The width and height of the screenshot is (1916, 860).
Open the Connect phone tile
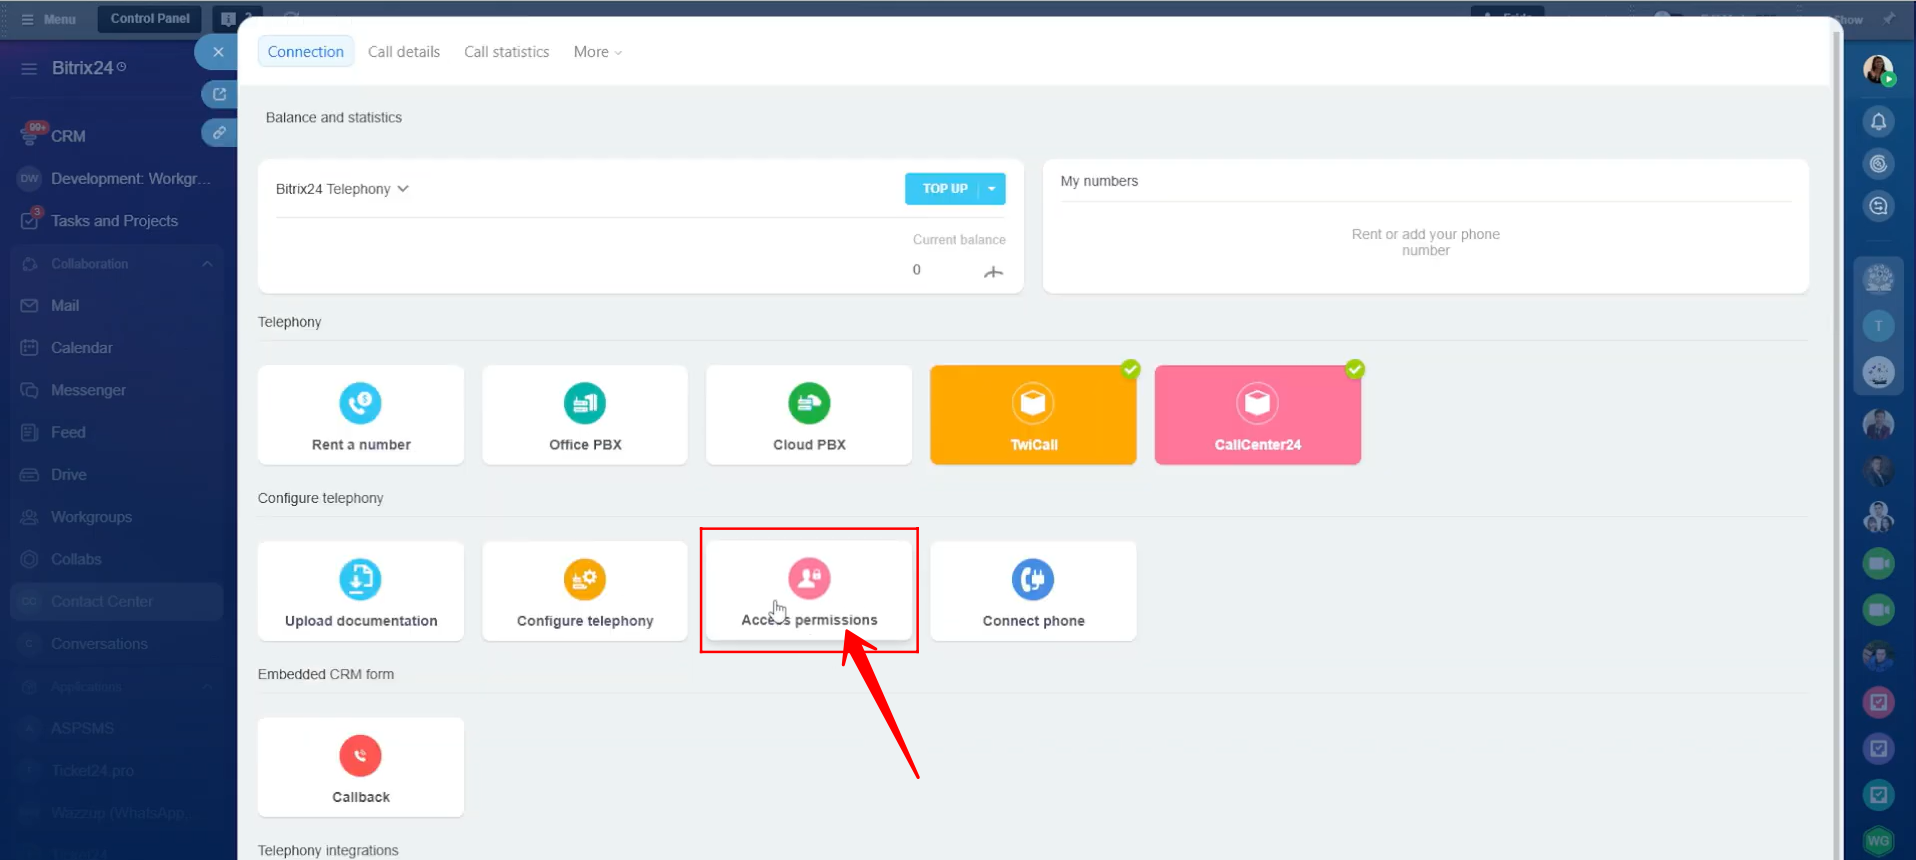(1033, 591)
